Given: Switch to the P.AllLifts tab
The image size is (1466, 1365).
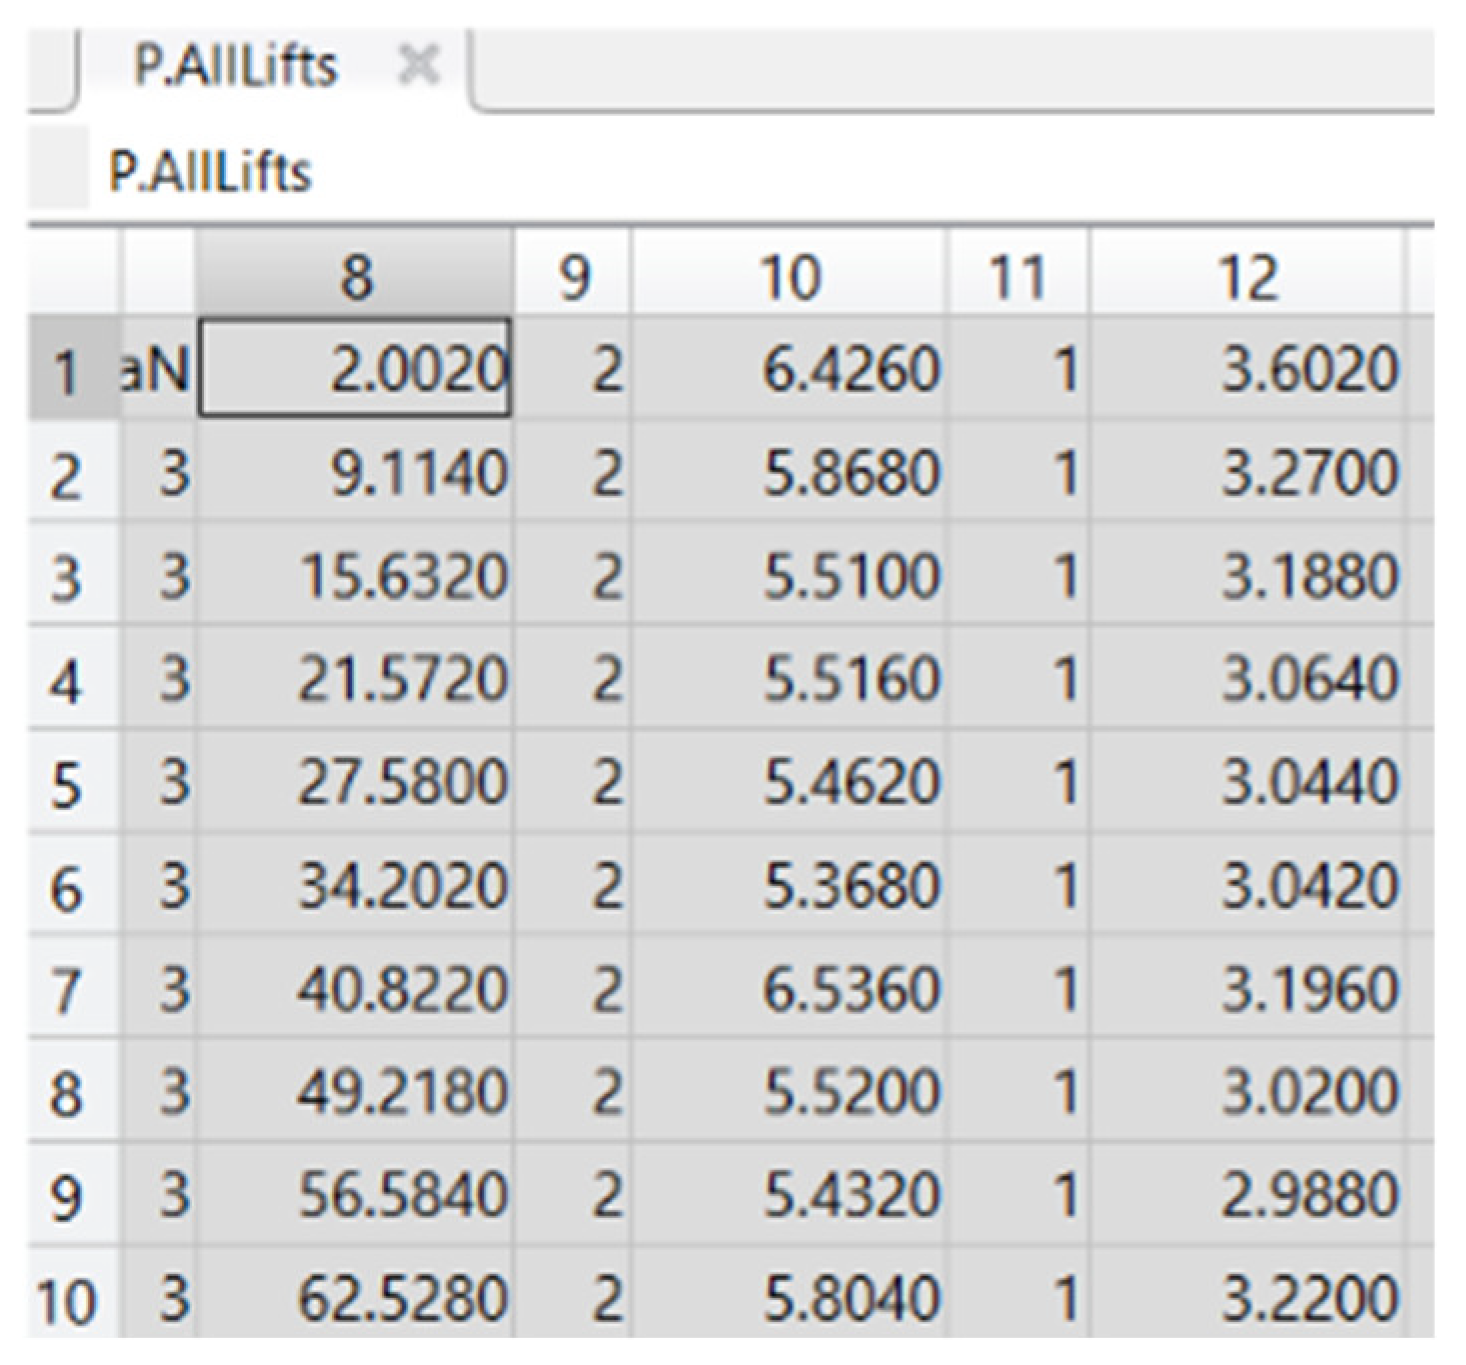Looking at the screenshot, I should coord(236,67).
